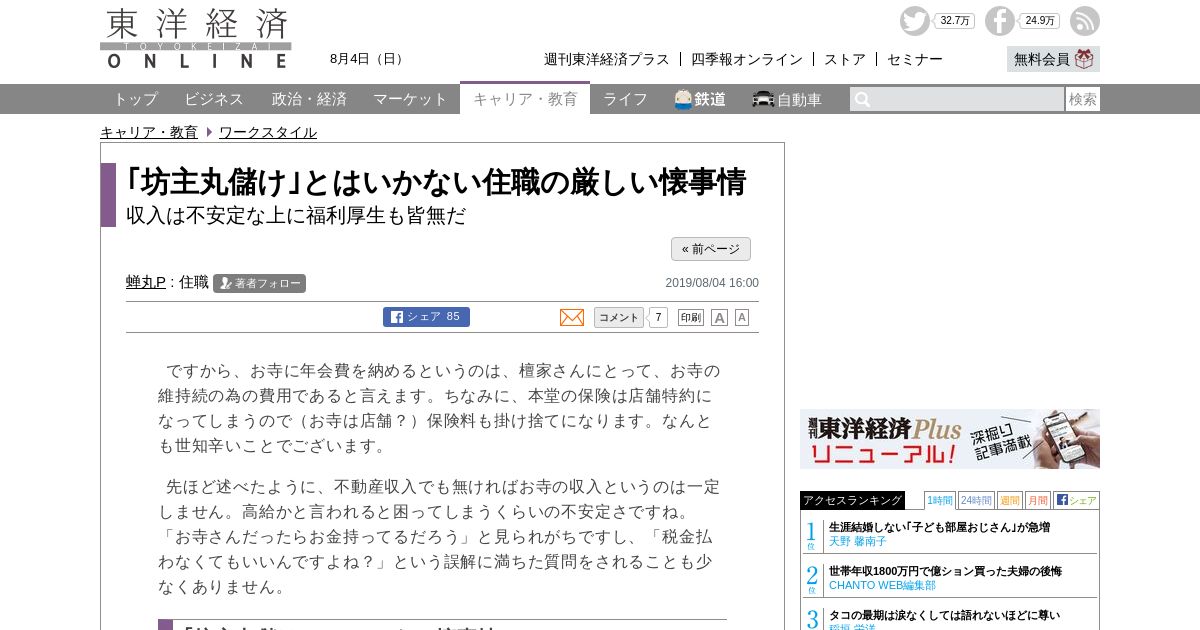Open author 天野 馨南子 link

click(858, 541)
